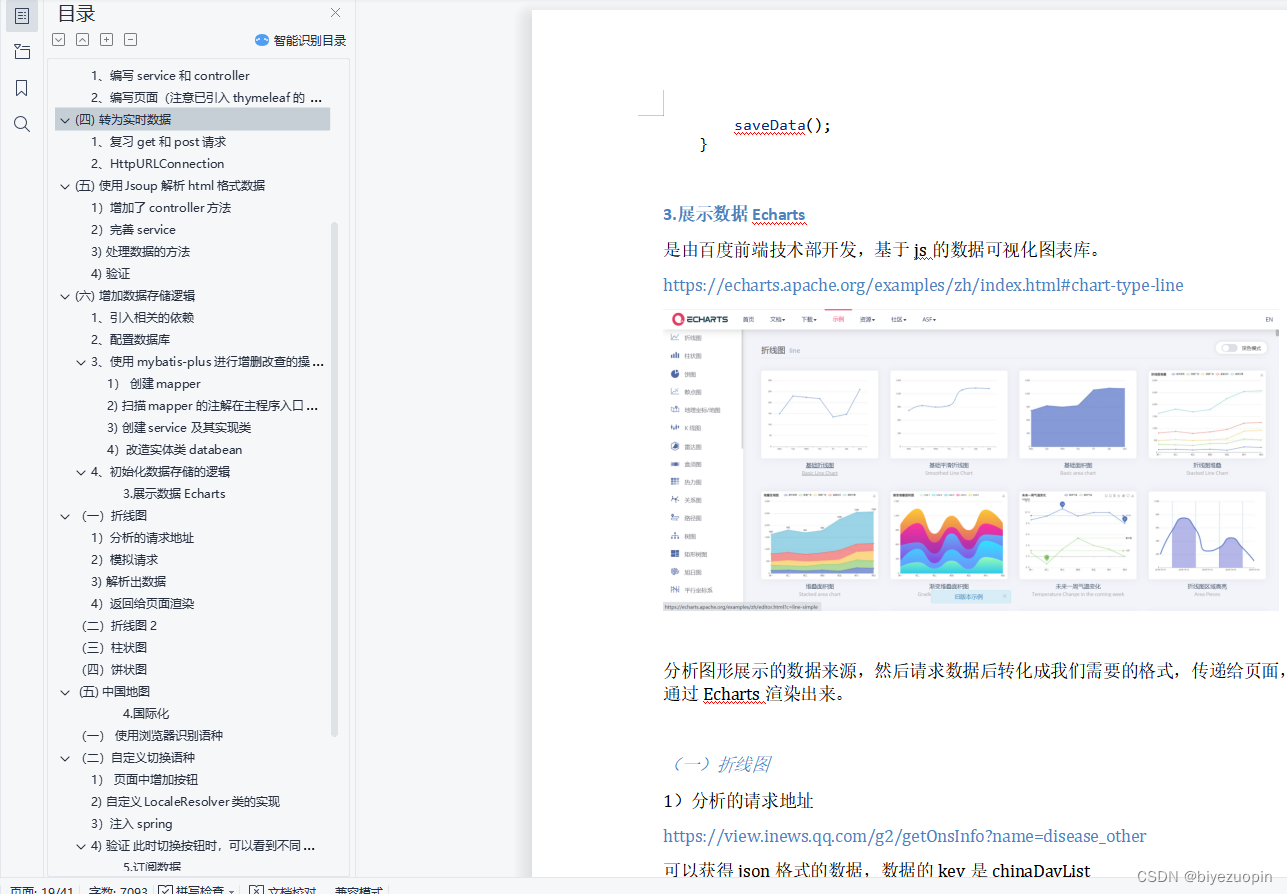Open the chapter navigation icon in sidebar
1287x894 pixels.
point(22,52)
